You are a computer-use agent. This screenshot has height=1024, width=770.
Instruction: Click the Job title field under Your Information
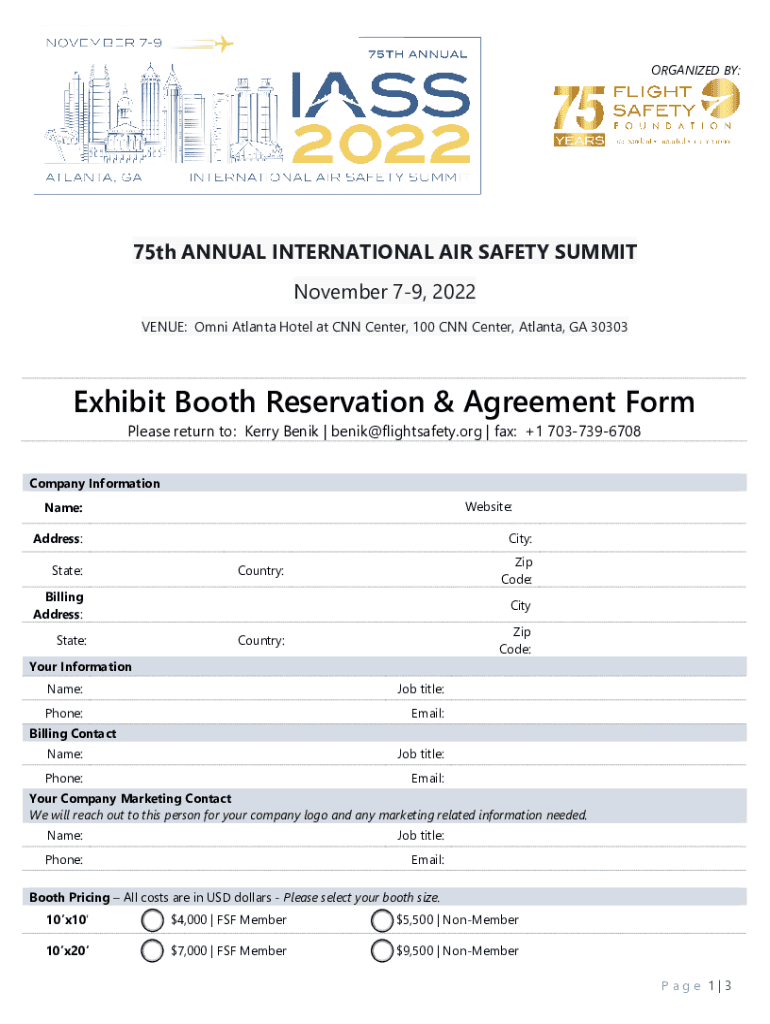click(x=590, y=689)
